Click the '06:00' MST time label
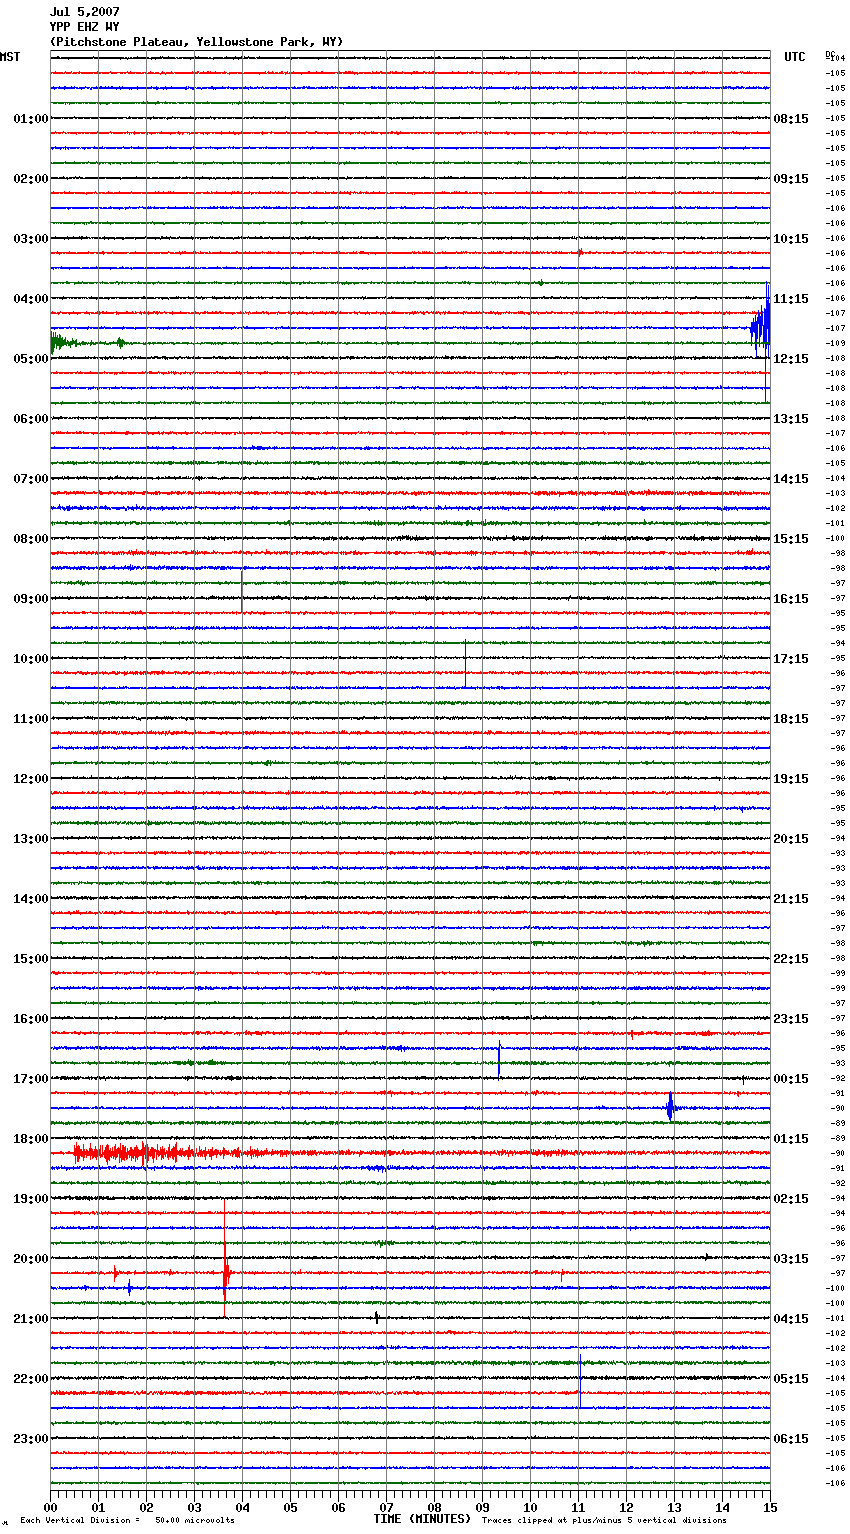 click(31, 419)
